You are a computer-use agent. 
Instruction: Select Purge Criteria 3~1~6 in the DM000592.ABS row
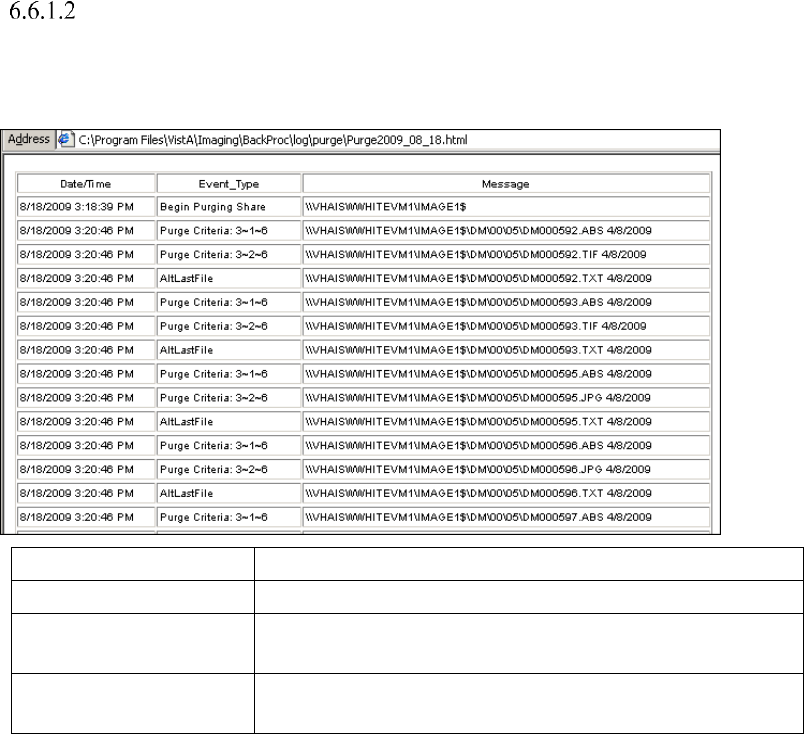point(229,231)
